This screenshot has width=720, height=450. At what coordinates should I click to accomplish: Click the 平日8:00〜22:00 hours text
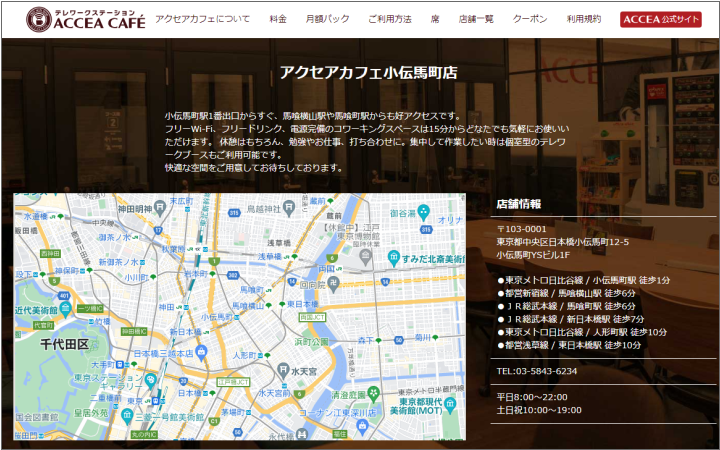[532, 397]
